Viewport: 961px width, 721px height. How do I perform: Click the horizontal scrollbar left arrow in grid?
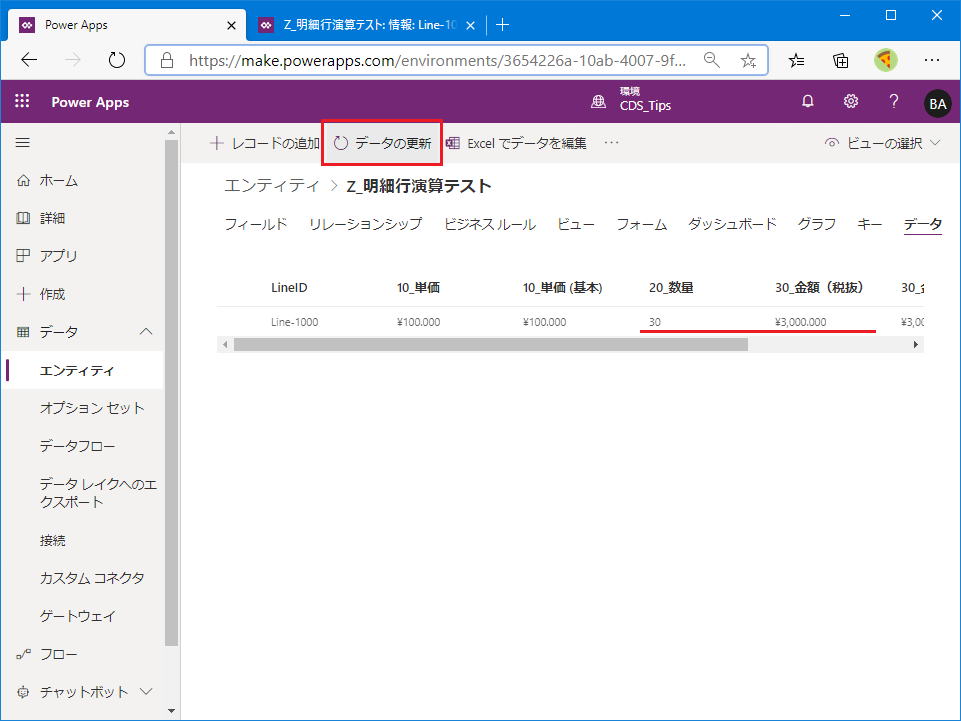225,345
